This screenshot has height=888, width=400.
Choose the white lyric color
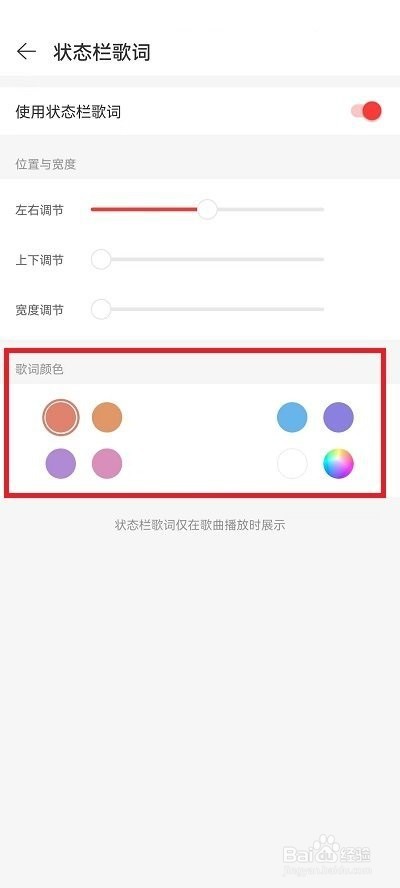tap(292, 464)
